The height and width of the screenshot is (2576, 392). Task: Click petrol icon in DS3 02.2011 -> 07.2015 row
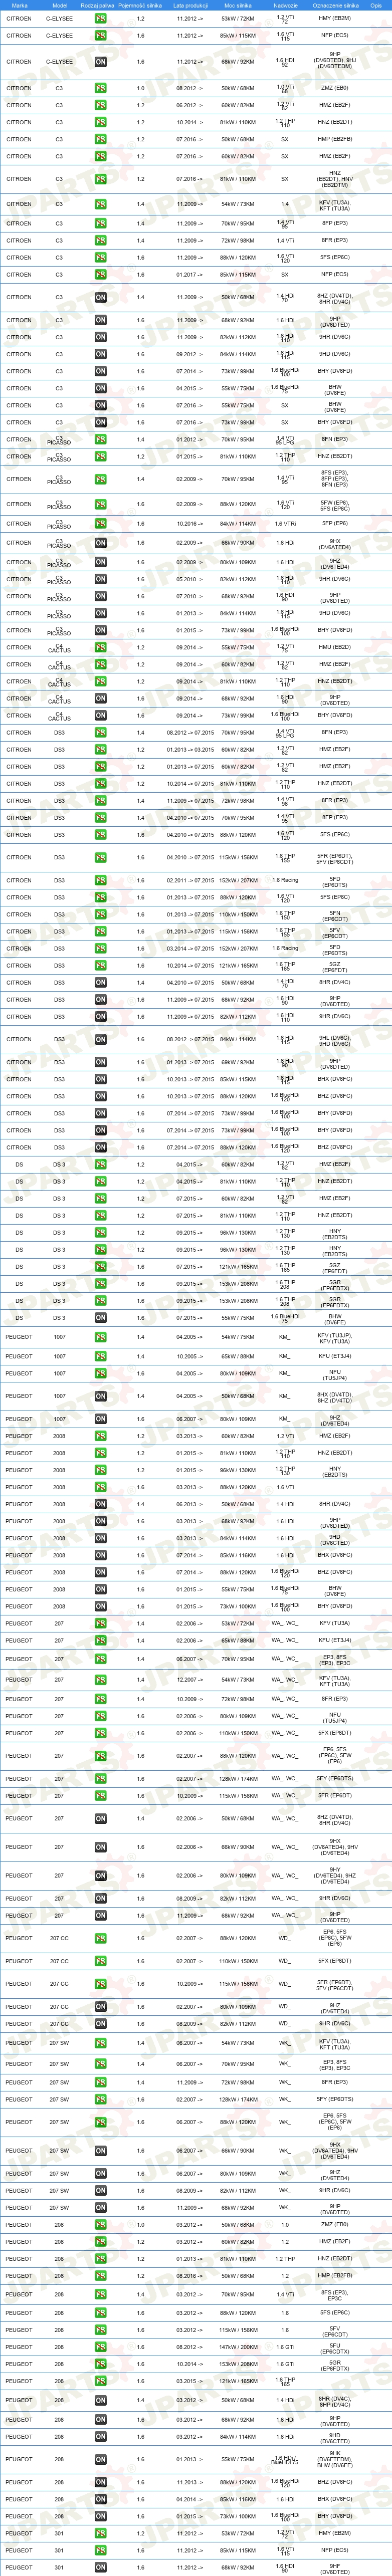(100, 881)
